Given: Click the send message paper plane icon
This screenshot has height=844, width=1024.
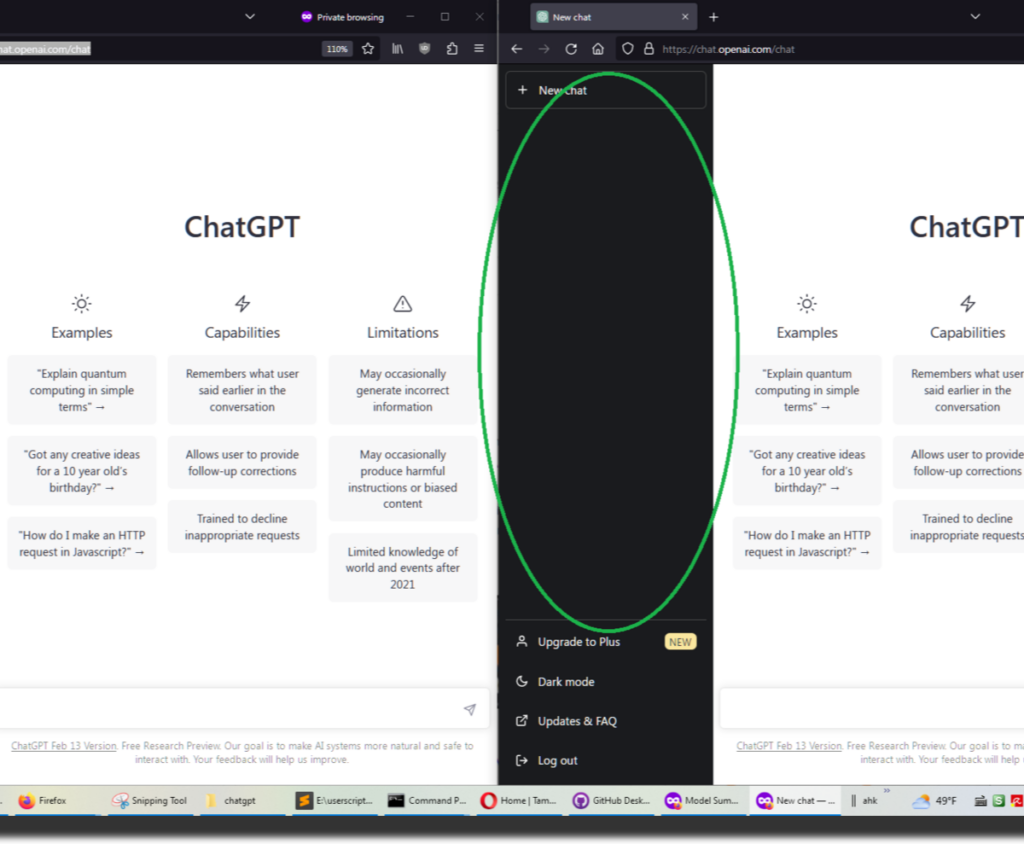Looking at the screenshot, I should point(469,709).
